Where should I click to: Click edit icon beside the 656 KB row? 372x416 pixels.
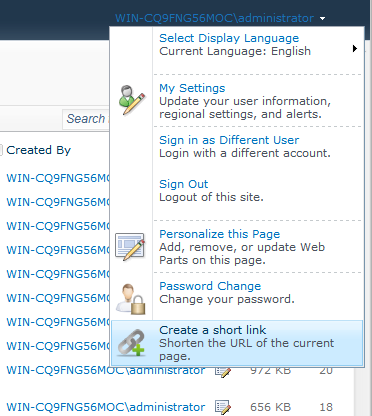click(x=223, y=407)
